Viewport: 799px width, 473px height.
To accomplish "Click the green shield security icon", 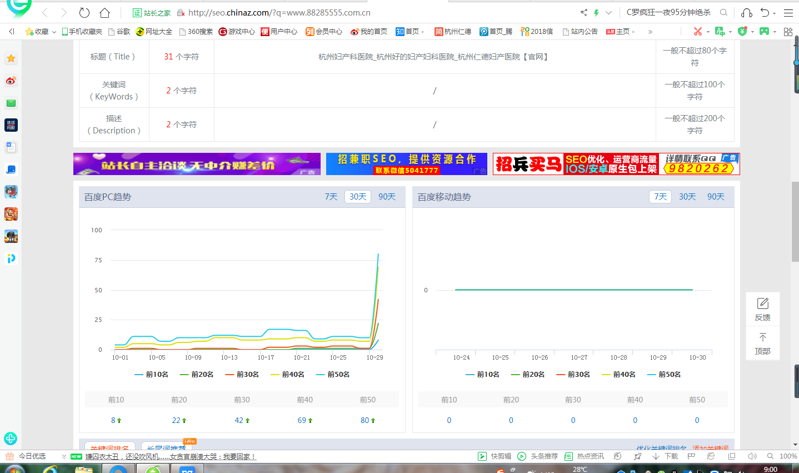I will click(x=742, y=32).
